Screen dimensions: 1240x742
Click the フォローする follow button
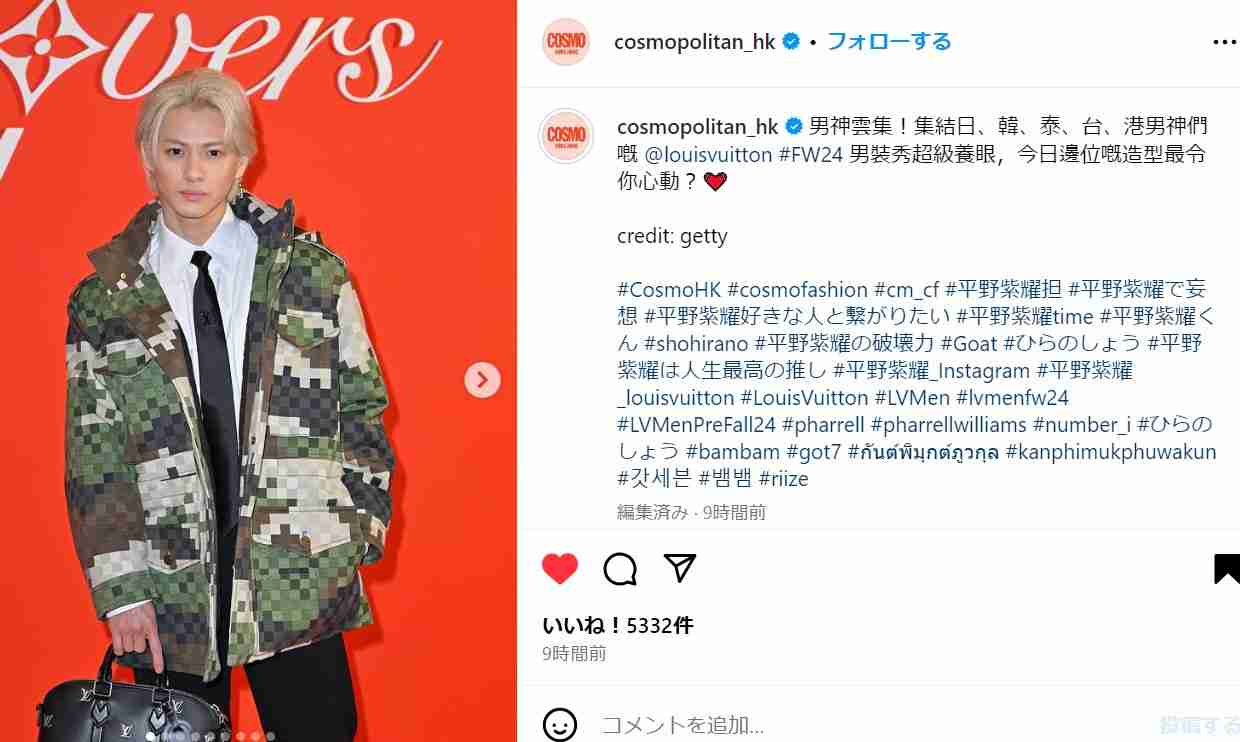point(889,41)
